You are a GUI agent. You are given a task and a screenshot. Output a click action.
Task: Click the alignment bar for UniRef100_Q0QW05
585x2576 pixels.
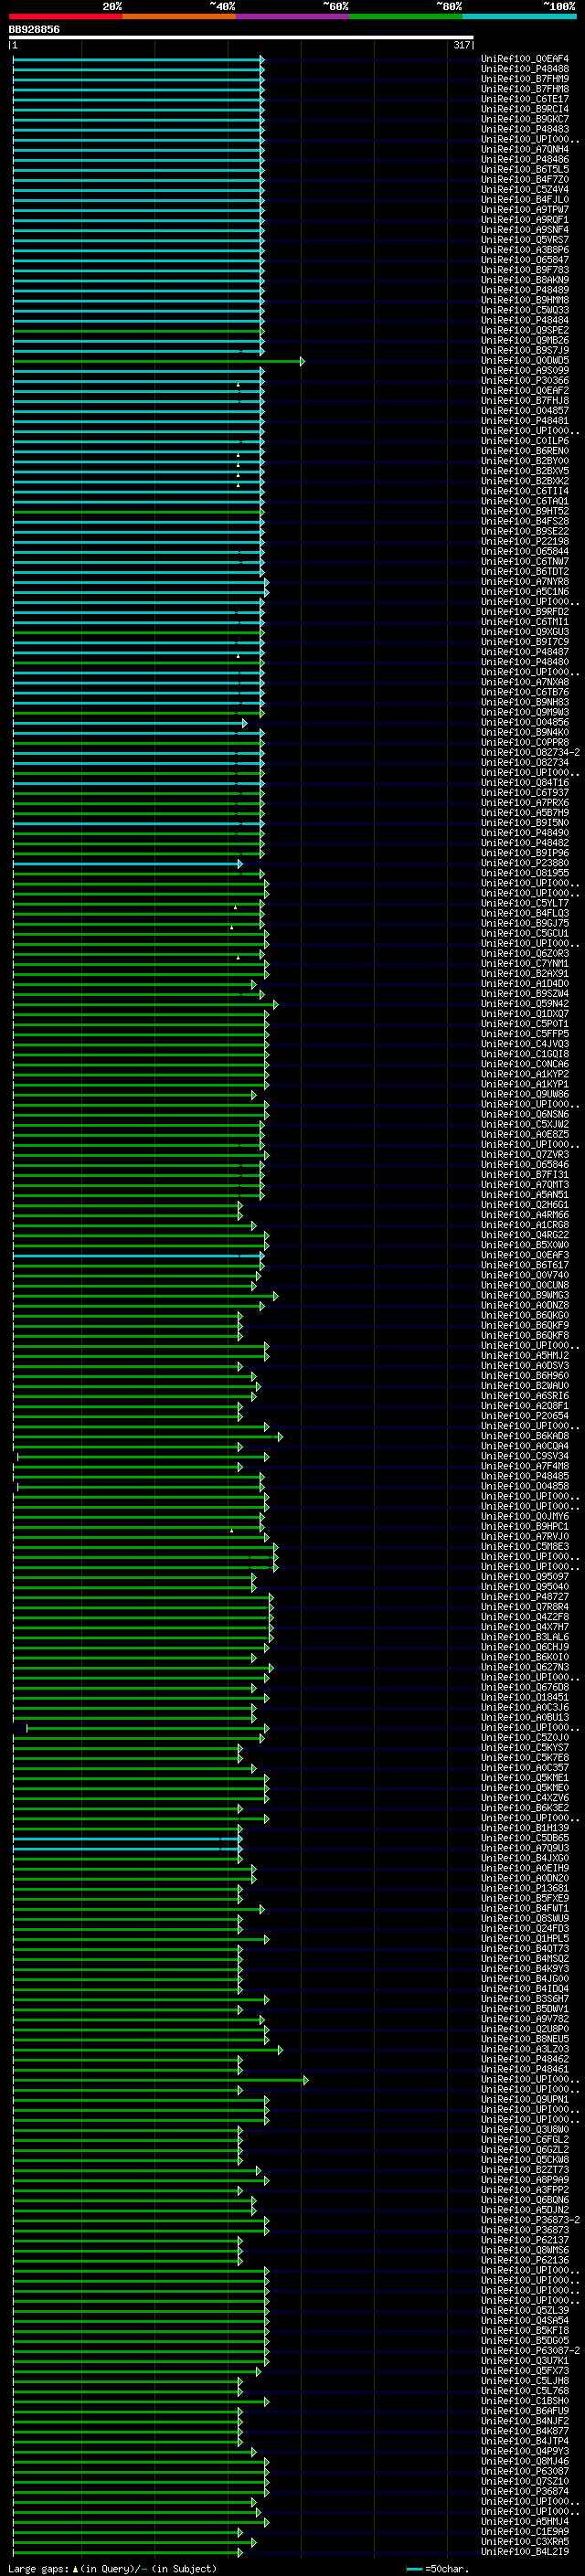tap(158, 361)
